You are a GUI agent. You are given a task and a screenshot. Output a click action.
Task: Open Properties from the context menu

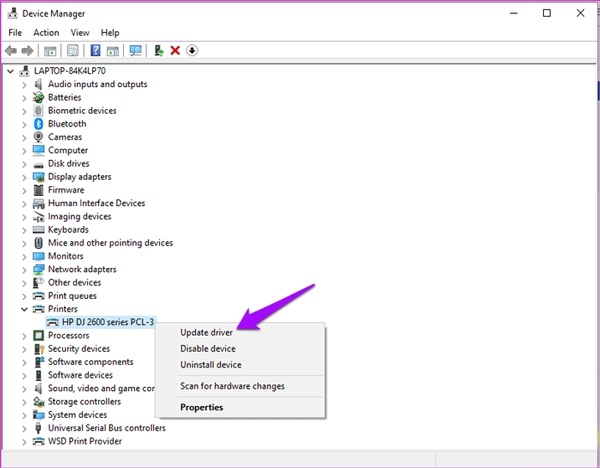click(201, 407)
